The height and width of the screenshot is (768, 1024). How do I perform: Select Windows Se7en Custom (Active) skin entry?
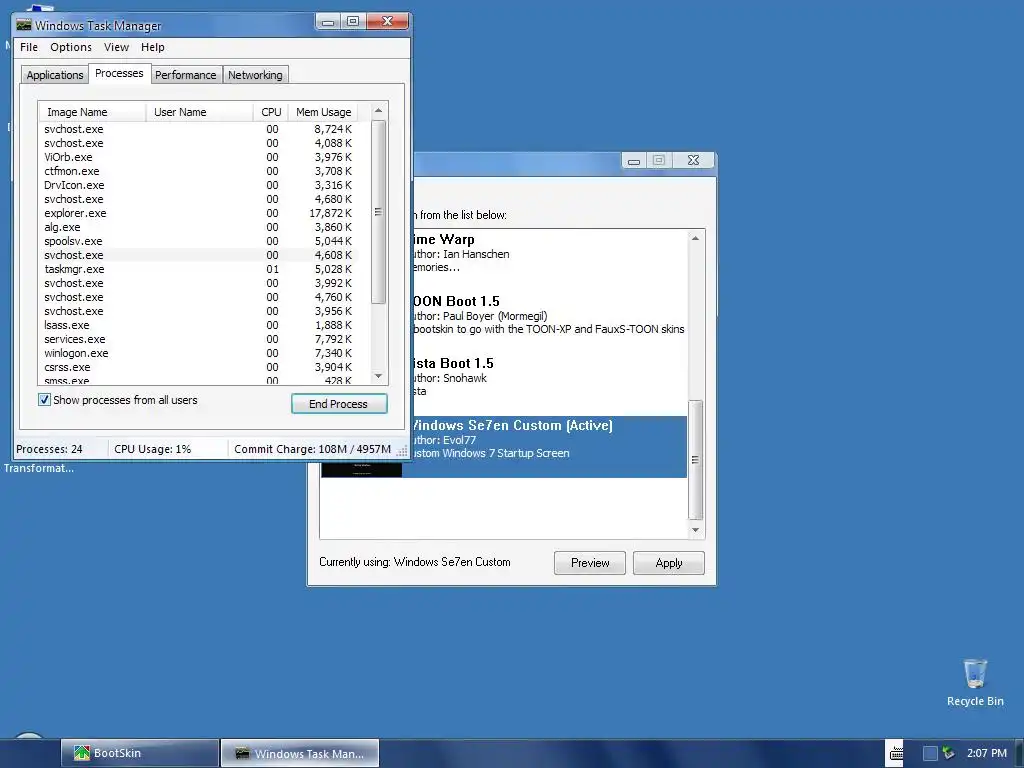(x=549, y=447)
